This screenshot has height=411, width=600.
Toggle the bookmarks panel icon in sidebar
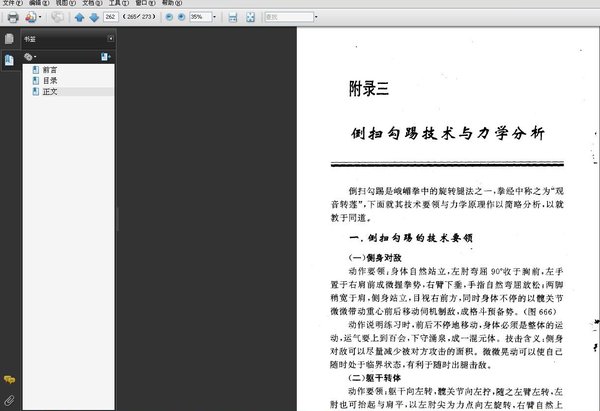pos(9,60)
